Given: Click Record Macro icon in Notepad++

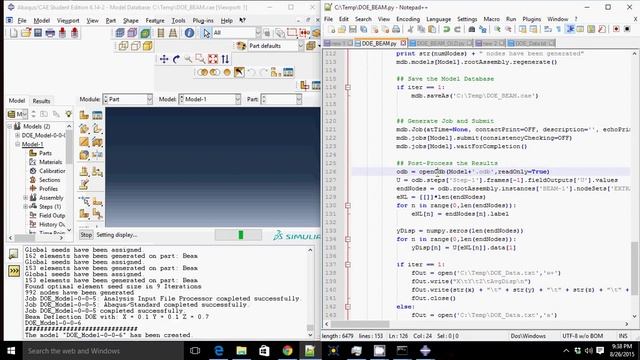Looking at the screenshot, I should (x=616, y=29).
